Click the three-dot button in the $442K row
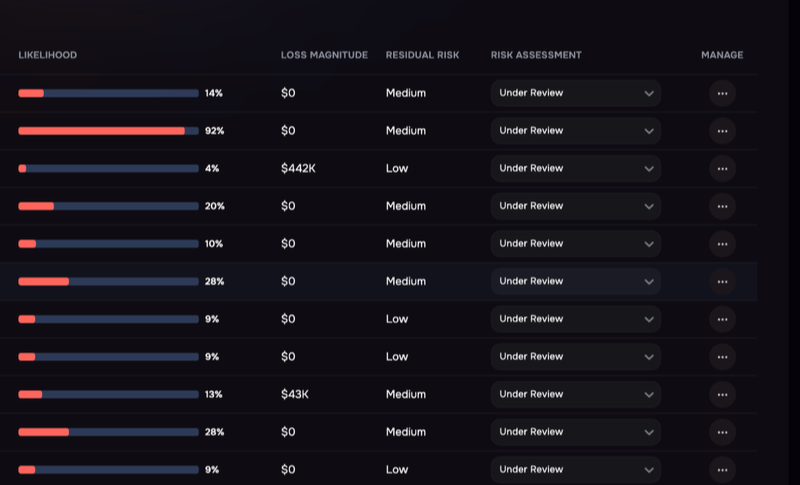 722,169
